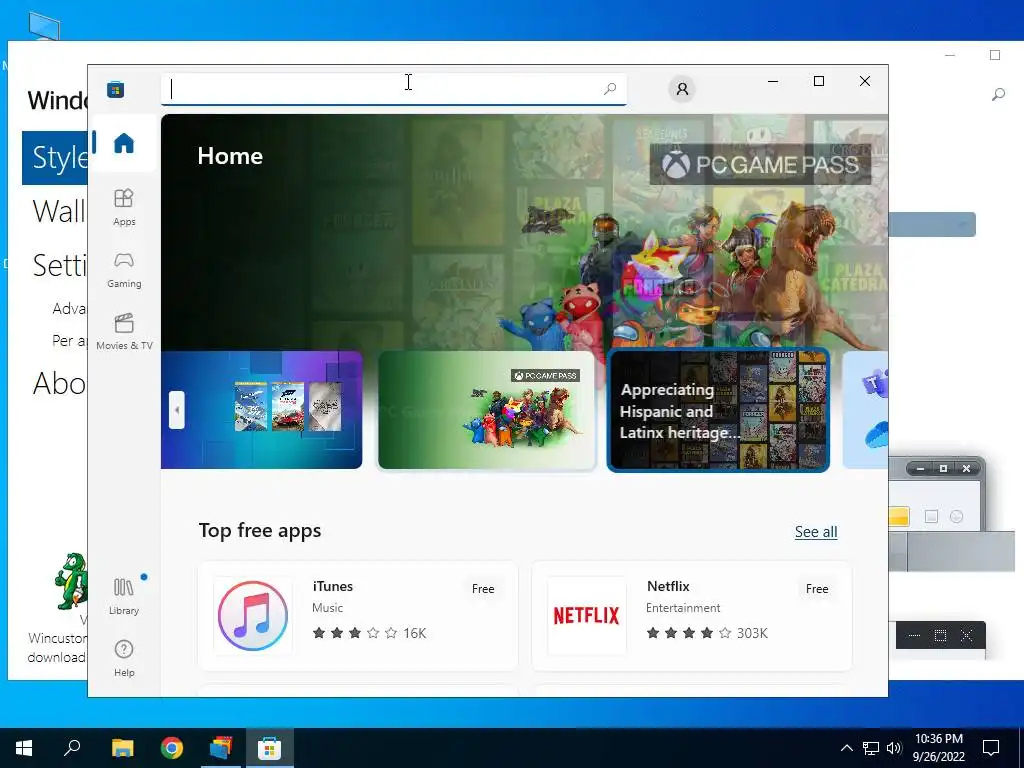1024x768 pixels.
Task: Open Movies & TV in Store sidebar
Action: pos(123,332)
